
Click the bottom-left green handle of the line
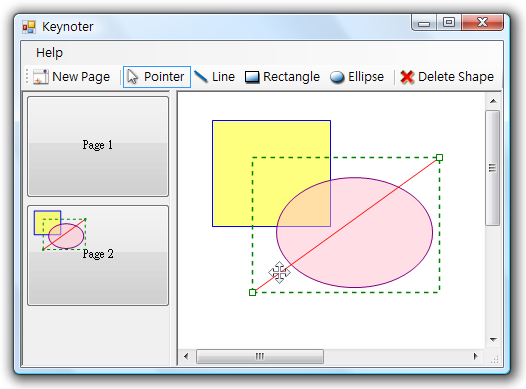[253, 292]
